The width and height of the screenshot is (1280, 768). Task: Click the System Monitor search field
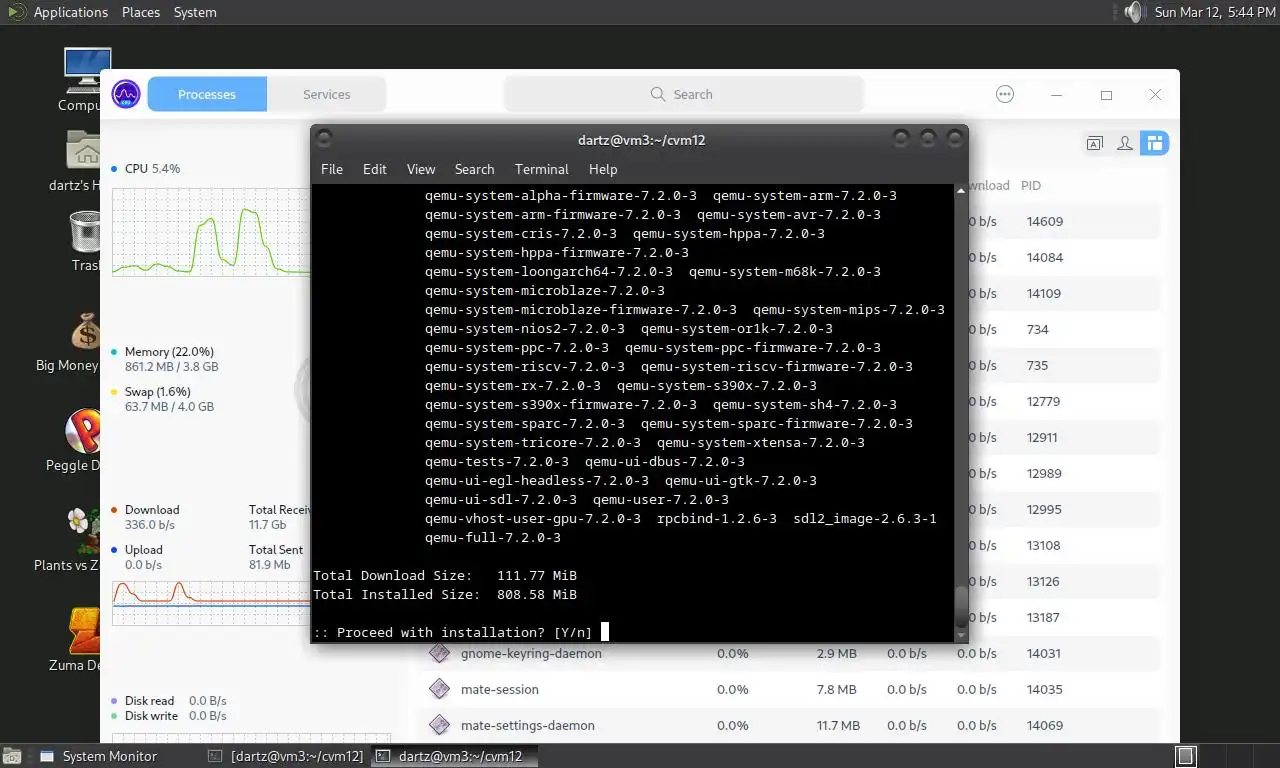pos(683,94)
